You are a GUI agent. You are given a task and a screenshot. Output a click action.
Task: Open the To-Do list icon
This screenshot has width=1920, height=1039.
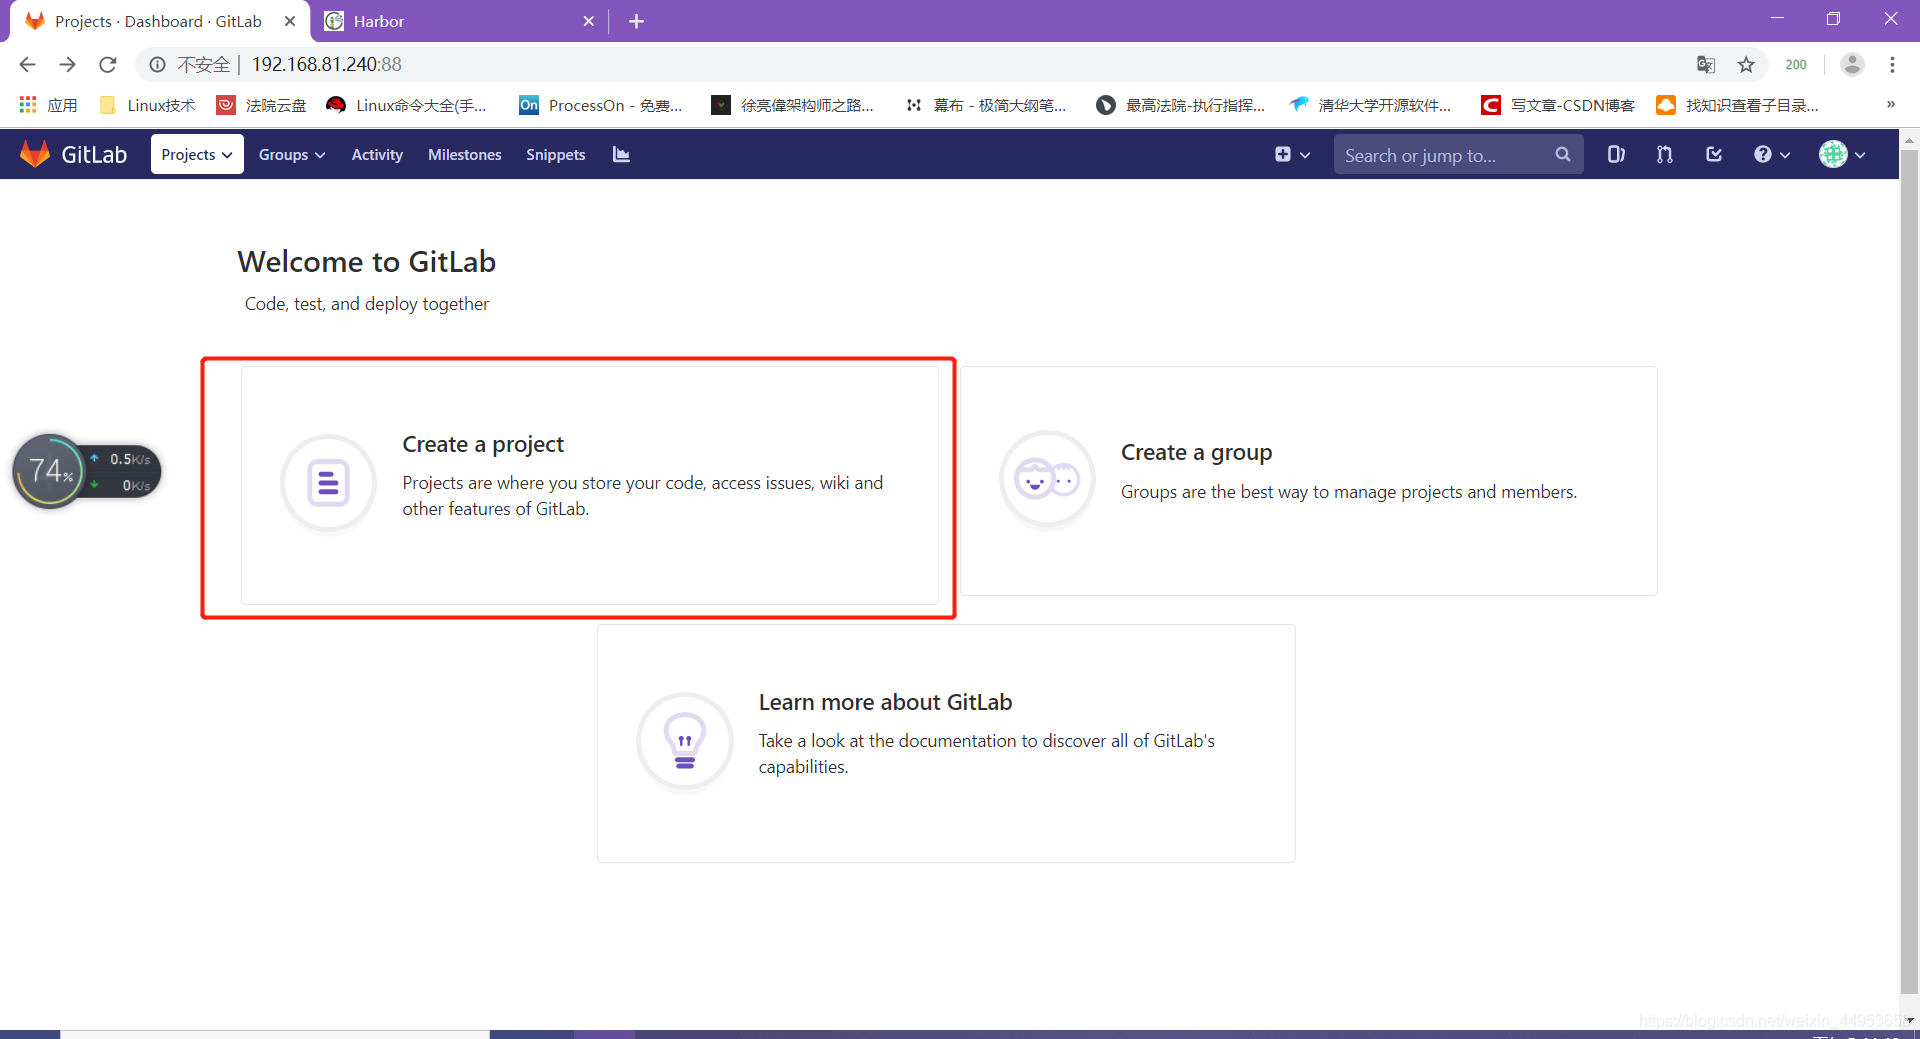1714,154
